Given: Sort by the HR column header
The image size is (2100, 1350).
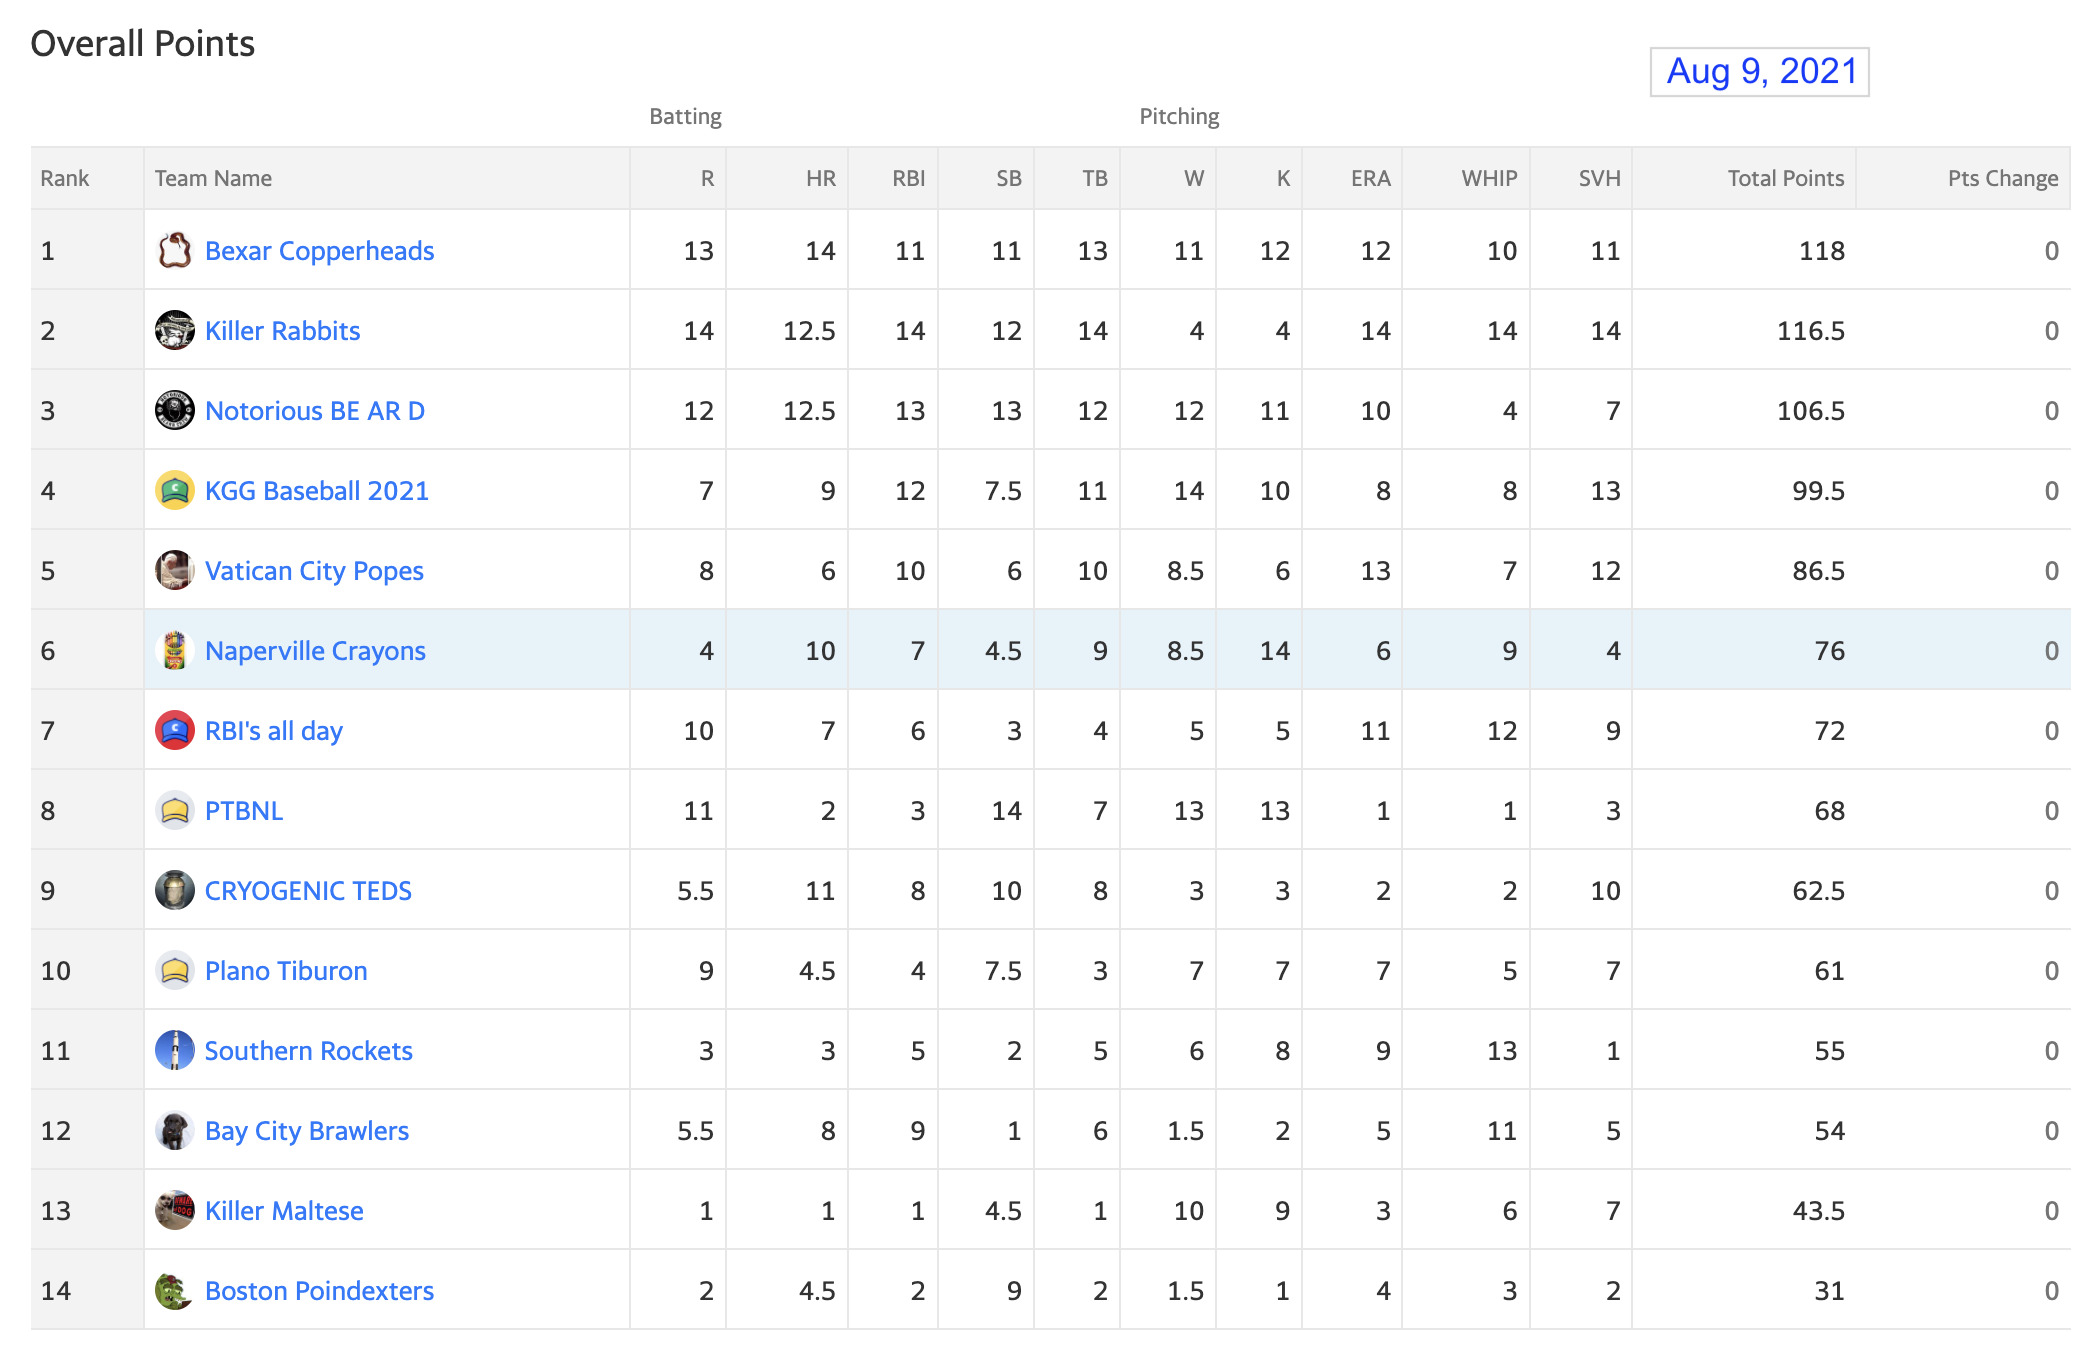Looking at the screenshot, I should [821, 178].
